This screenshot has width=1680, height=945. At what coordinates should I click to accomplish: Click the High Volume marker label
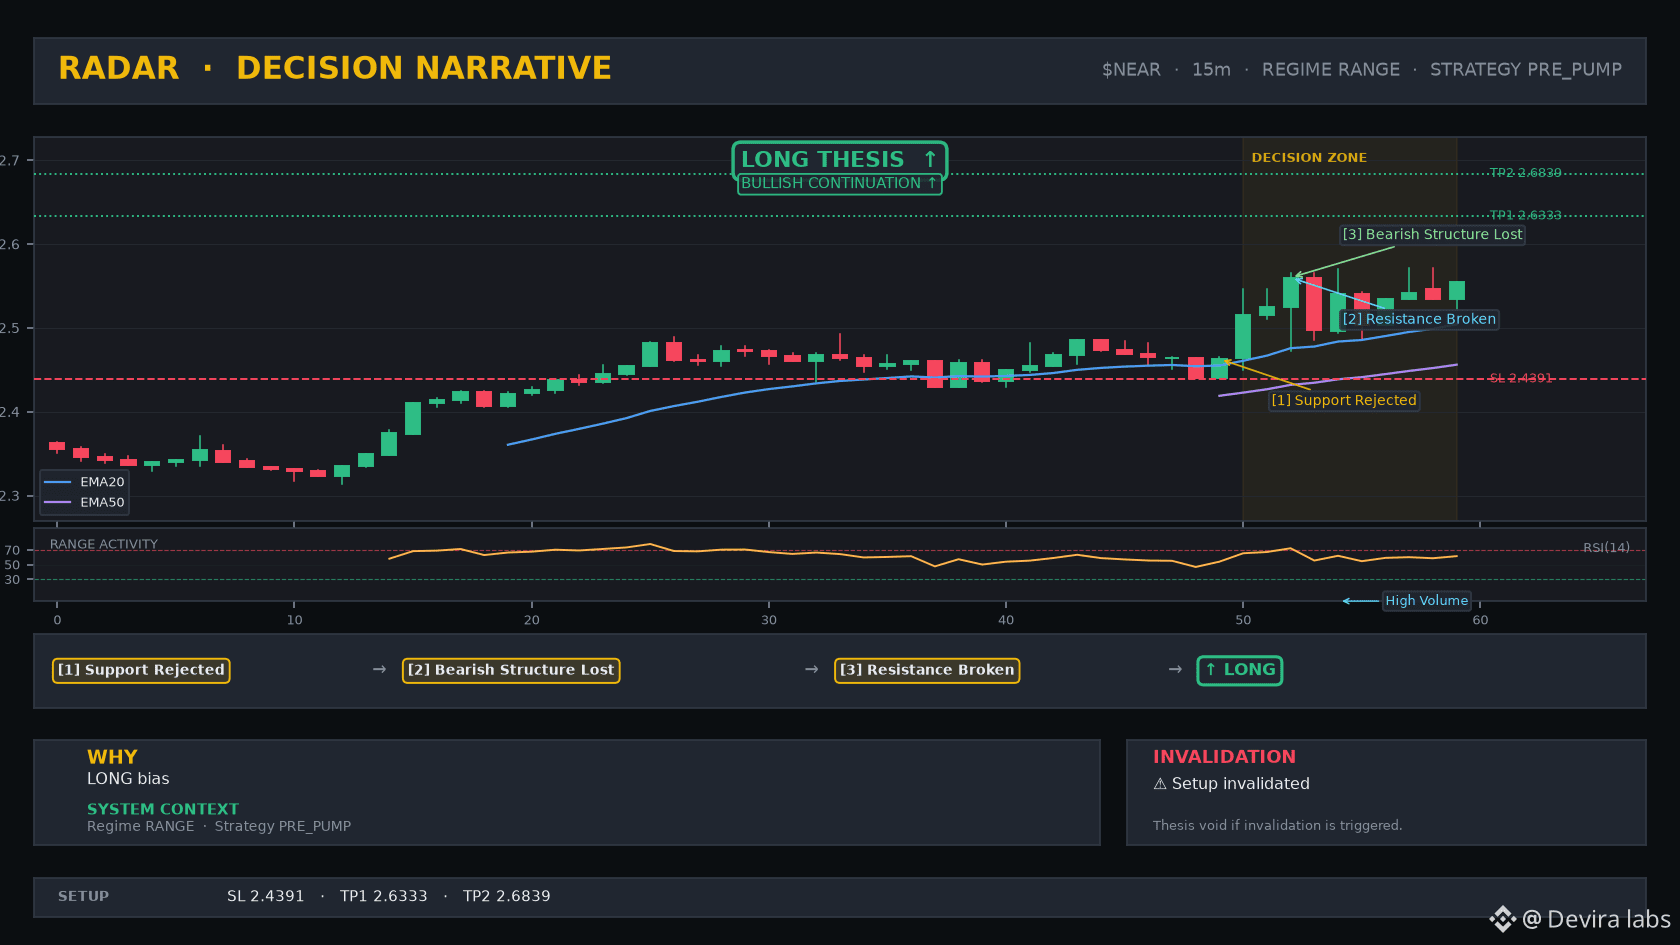point(1426,601)
